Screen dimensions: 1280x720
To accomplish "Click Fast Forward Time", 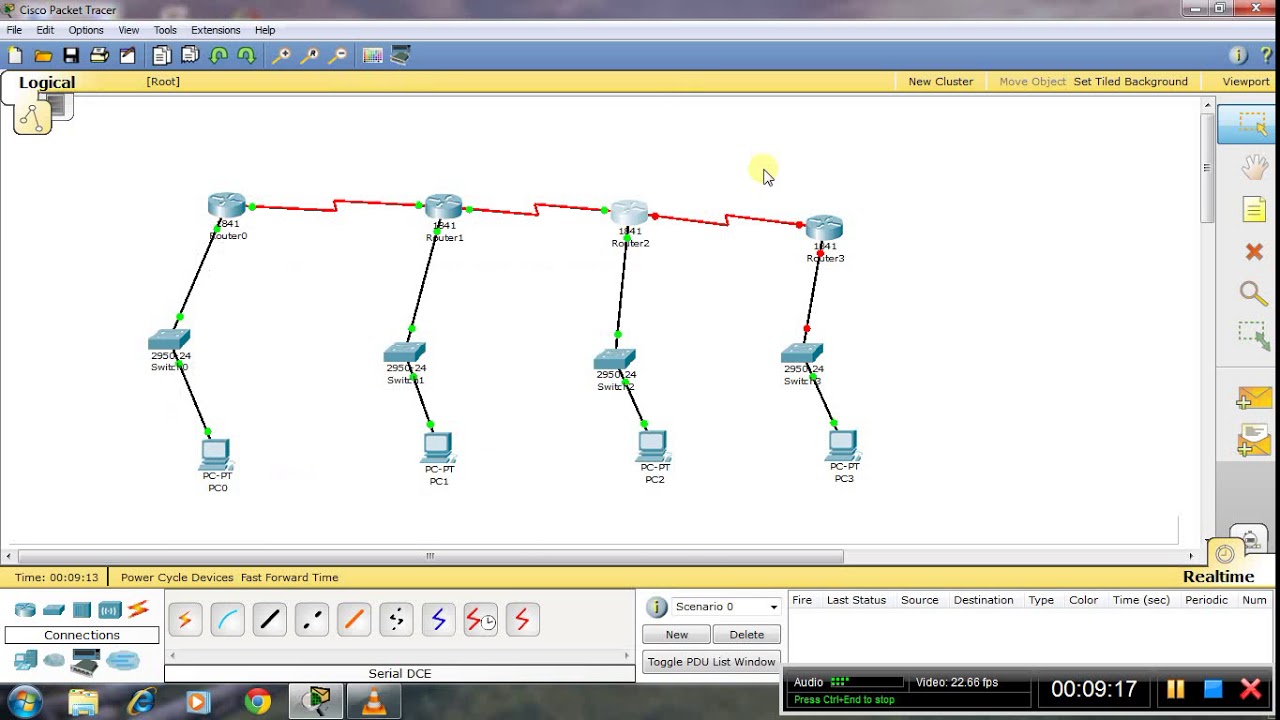I will [289, 578].
